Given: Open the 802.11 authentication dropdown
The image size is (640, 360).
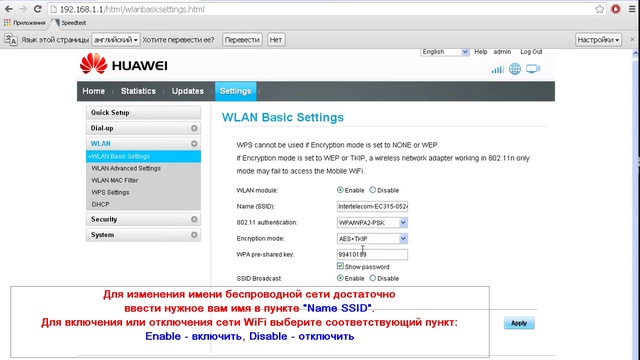Looking at the screenshot, I should (372, 223).
